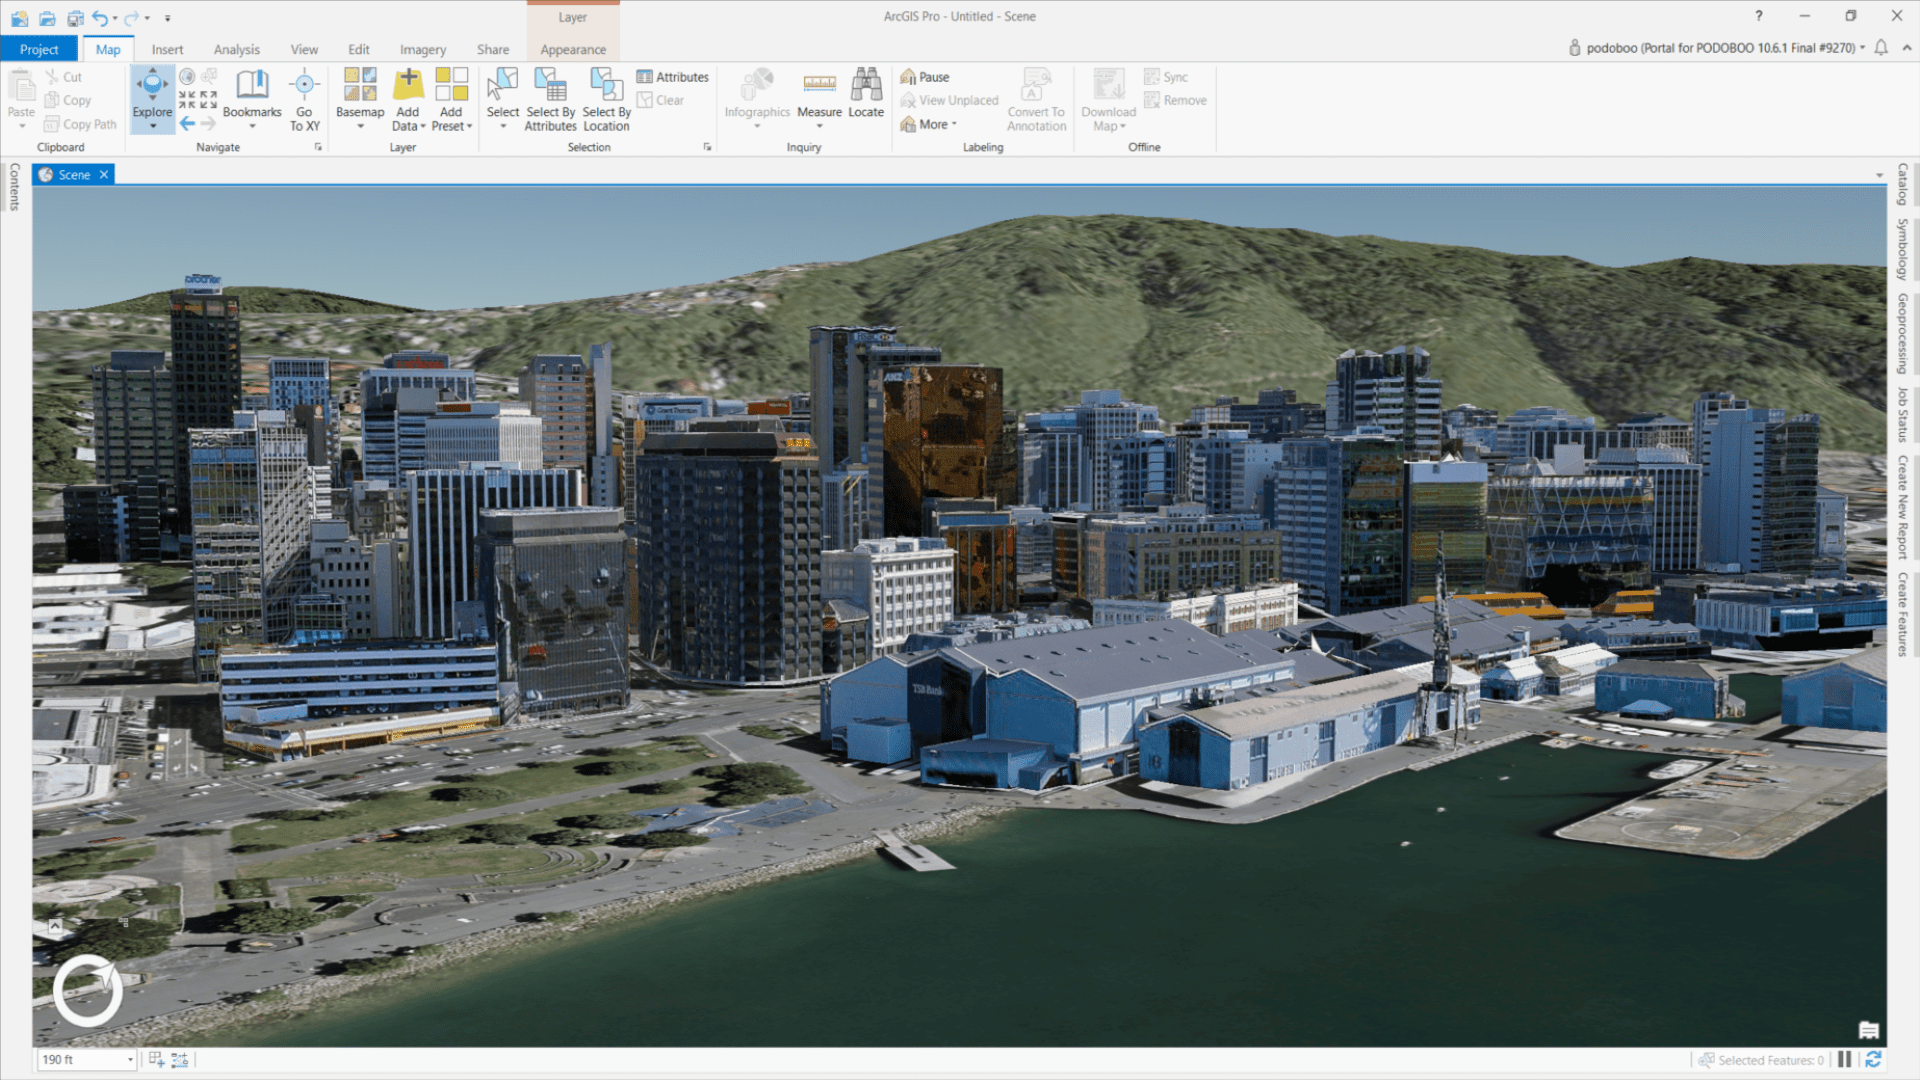The height and width of the screenshot is (1080, 1920).
Task: Open the Go To XY tool
Action: (305, 98)
